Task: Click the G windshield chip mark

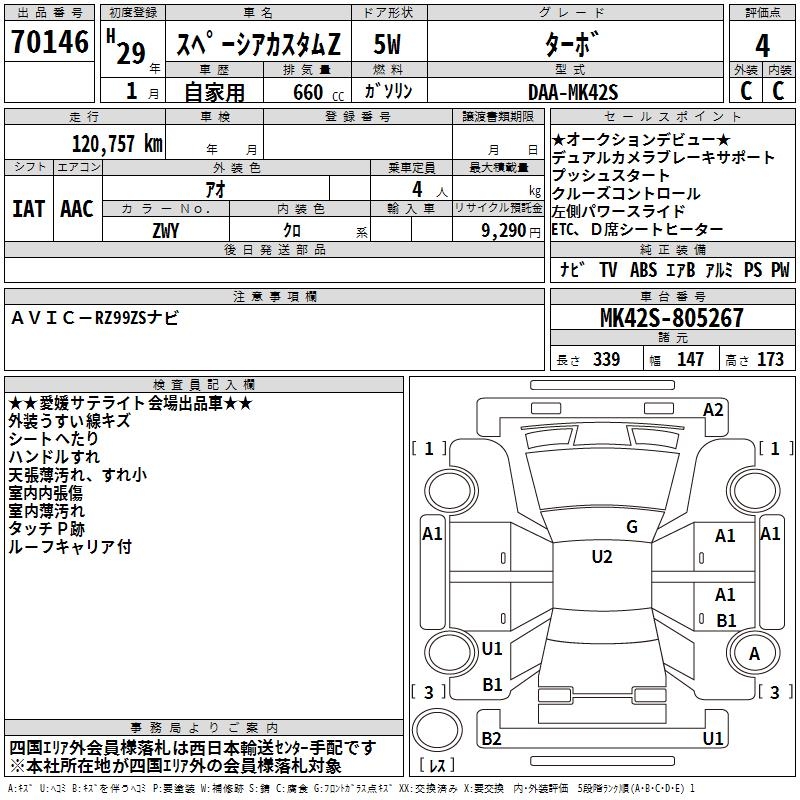Action: pyautogui.click(x=632, y=527)
